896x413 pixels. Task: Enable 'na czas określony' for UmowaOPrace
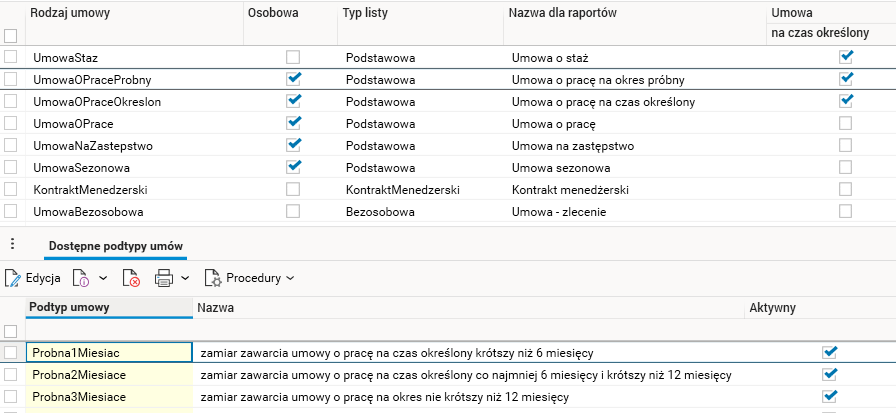point(846,123)
